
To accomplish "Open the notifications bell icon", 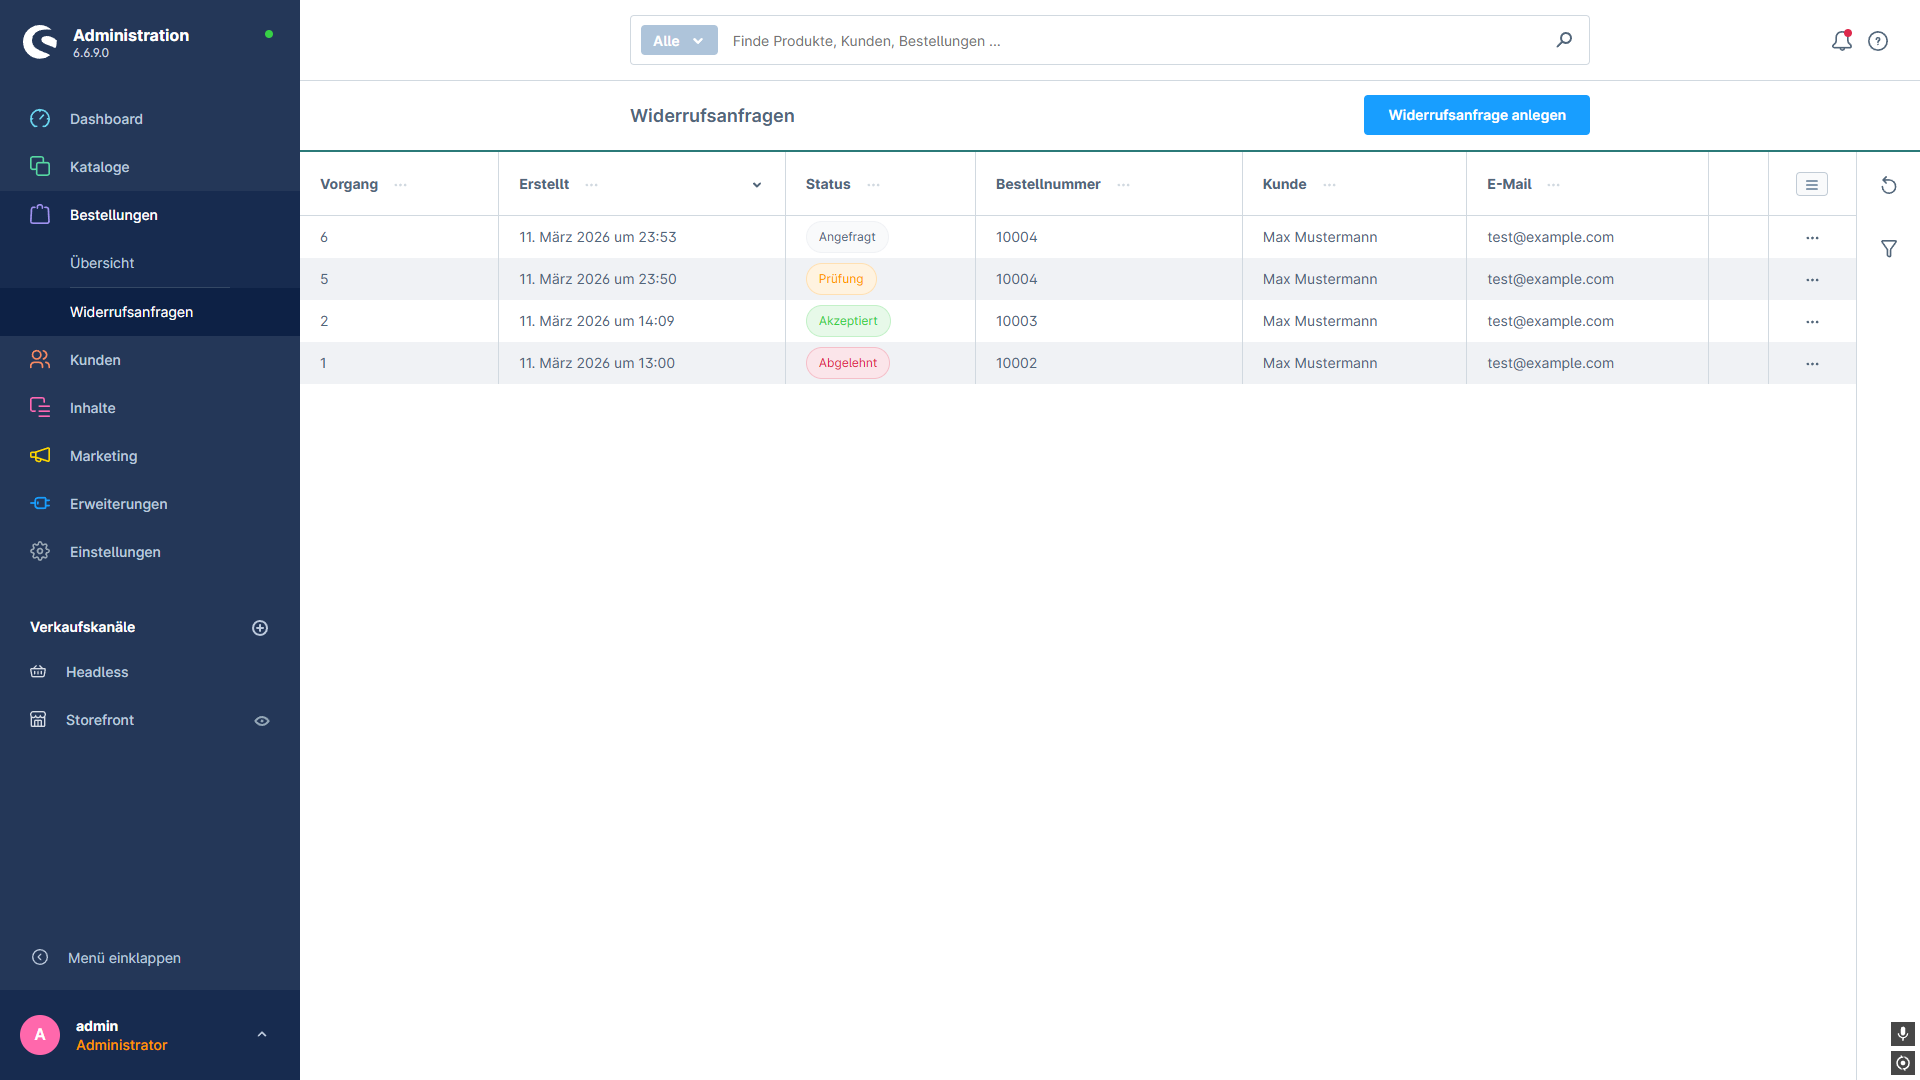I will coord(1841,41).
